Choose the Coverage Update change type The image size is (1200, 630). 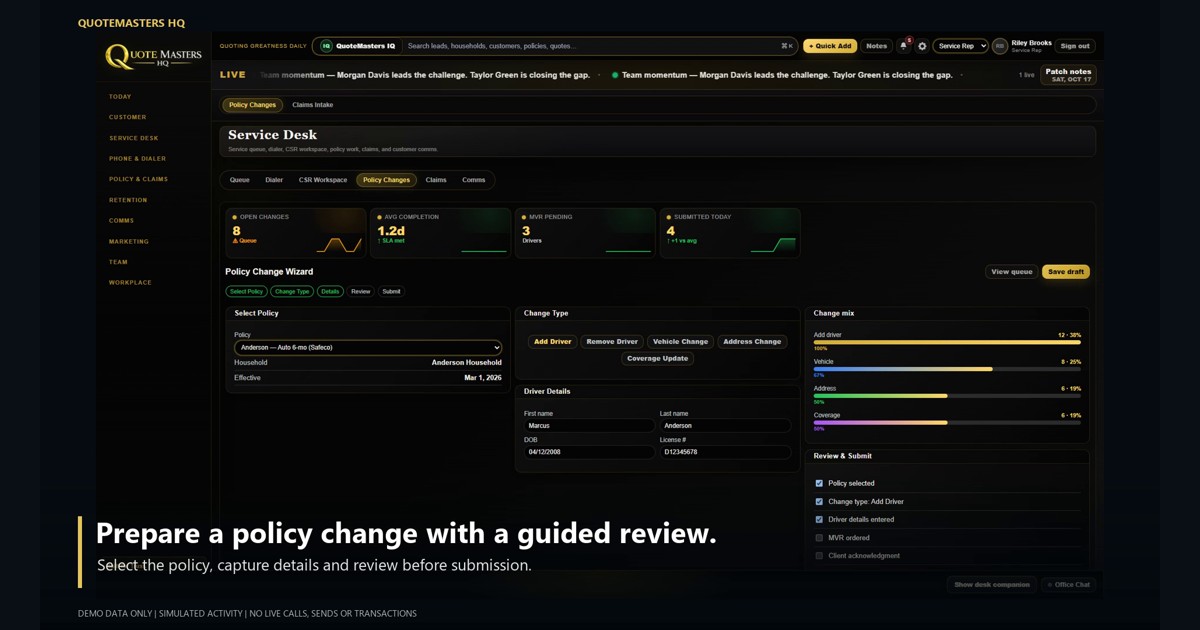click(x=658, y=359)
